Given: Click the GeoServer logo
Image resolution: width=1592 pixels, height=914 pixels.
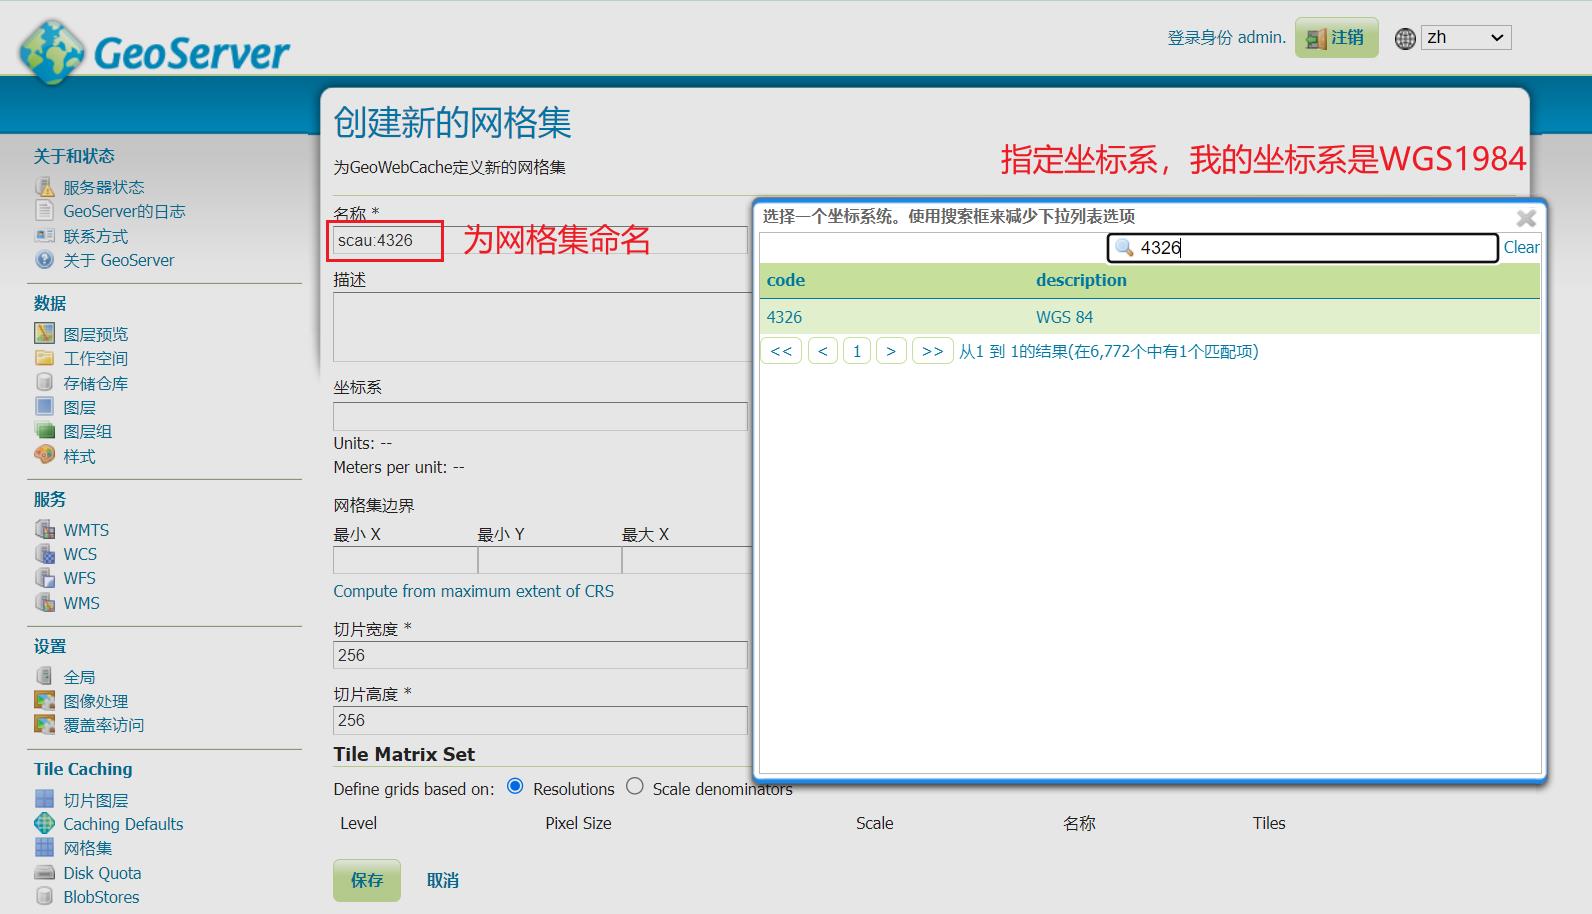Looking at the screenshot, I should point(155,51).
